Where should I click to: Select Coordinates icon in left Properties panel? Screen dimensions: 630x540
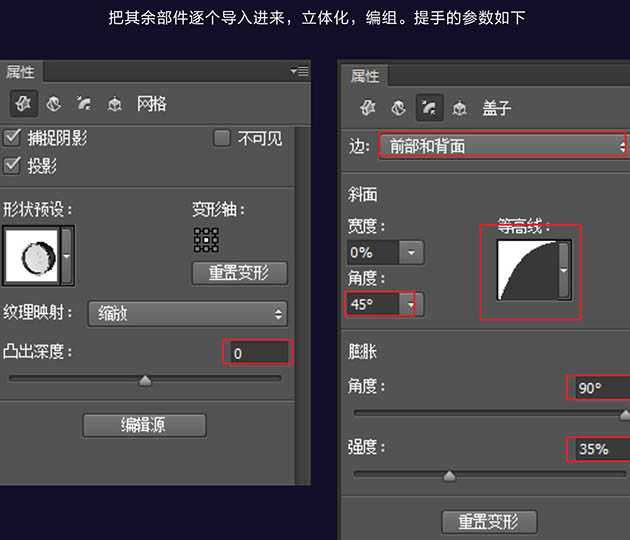point(115,104)
